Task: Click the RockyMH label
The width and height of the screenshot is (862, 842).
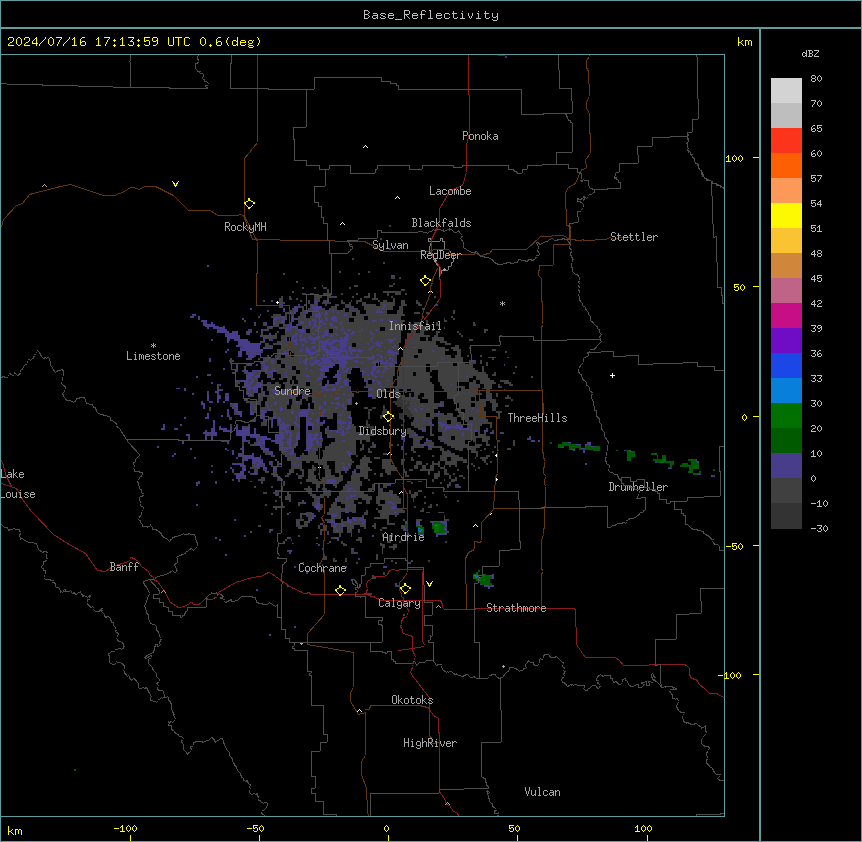Action: click(245, 227)
